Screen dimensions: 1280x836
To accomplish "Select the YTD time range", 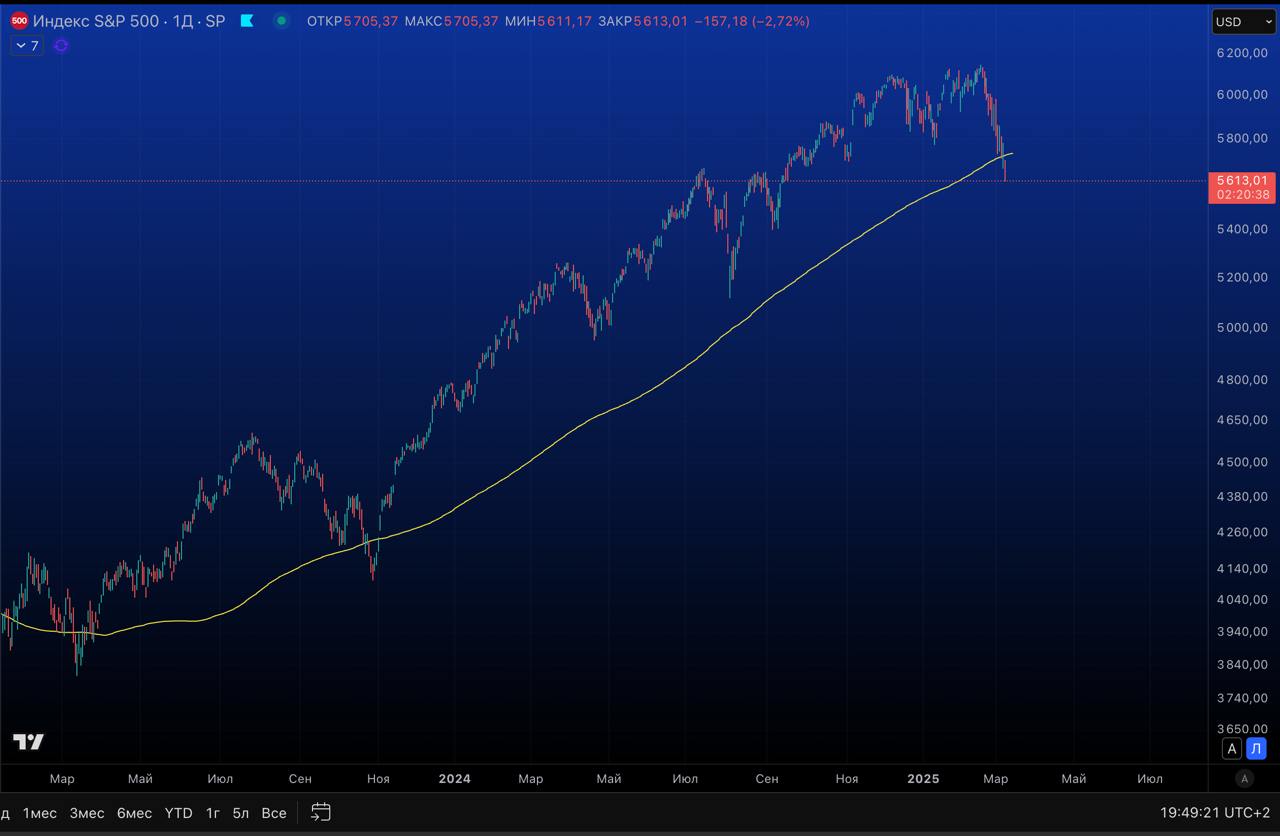I will coord(178,813).
